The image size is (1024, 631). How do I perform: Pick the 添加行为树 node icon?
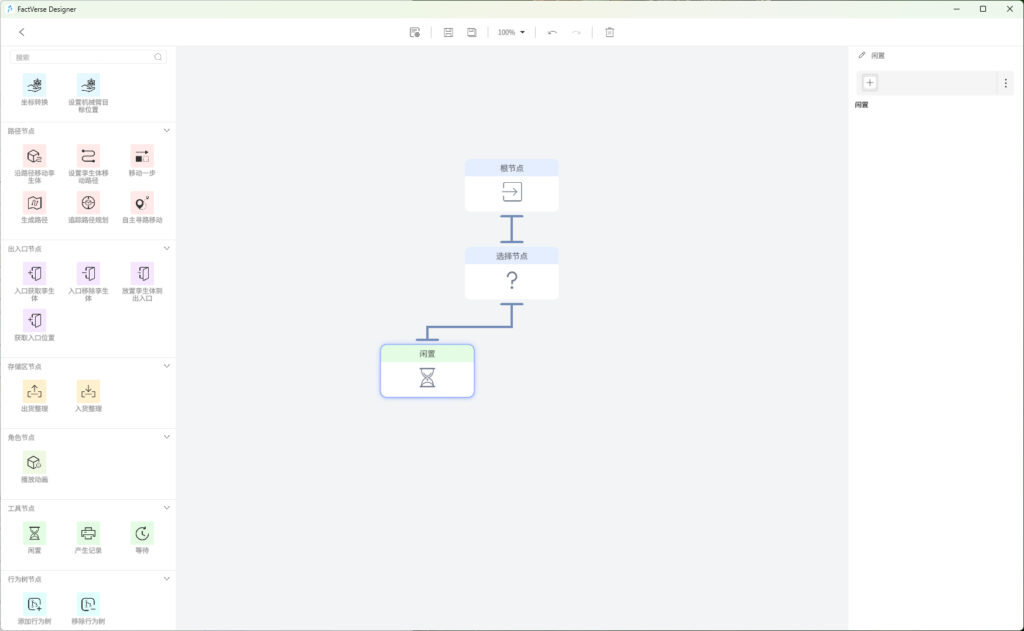pos(35,604)
